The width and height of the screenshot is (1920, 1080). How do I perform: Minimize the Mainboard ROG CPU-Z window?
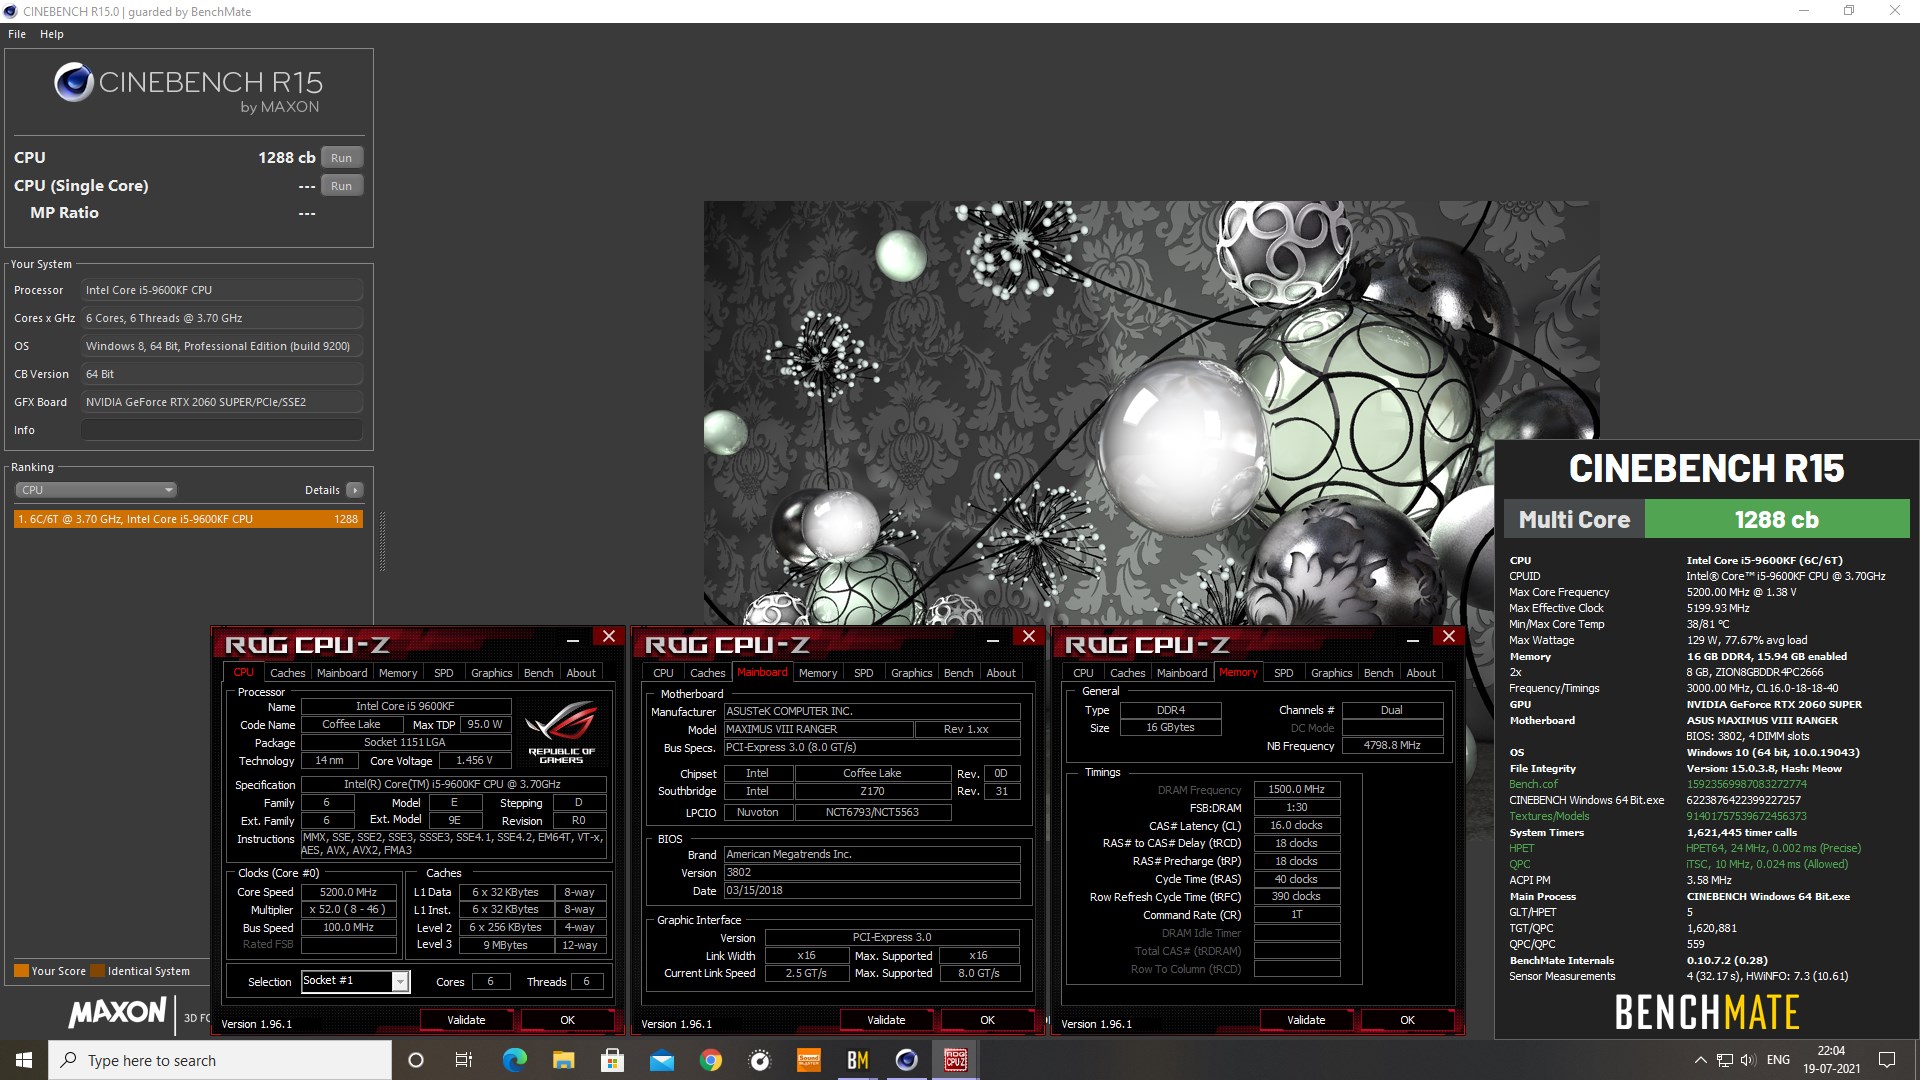pyautogui.click(x=993, y=640)
